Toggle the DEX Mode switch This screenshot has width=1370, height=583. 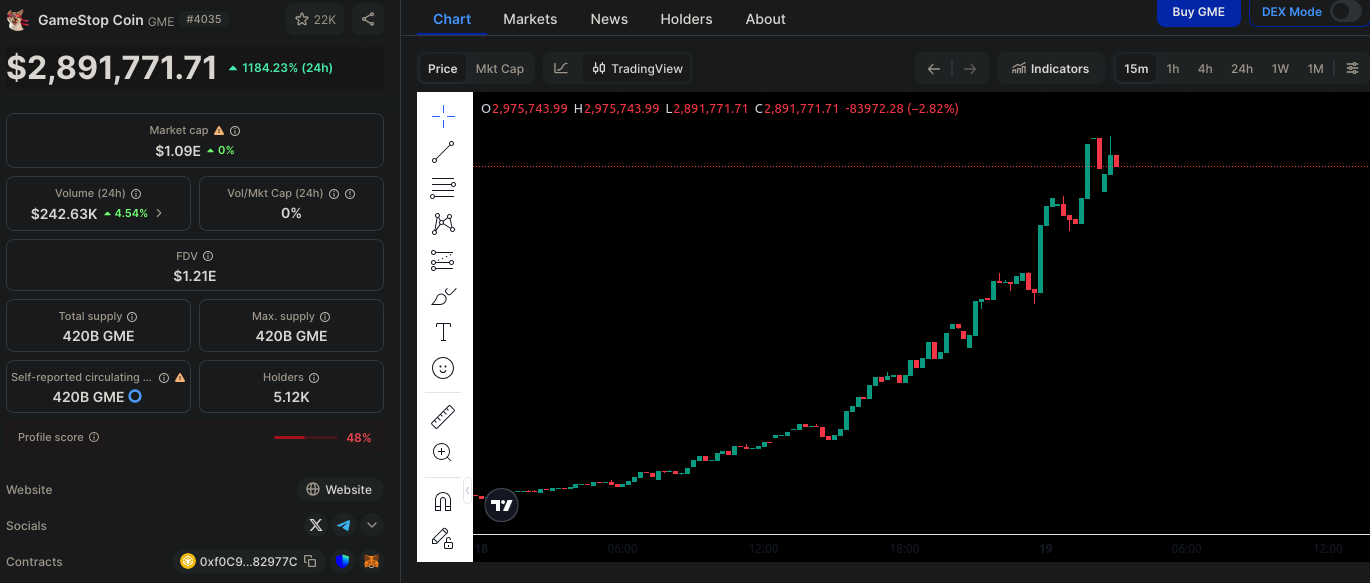click(x=1345, y=12)
